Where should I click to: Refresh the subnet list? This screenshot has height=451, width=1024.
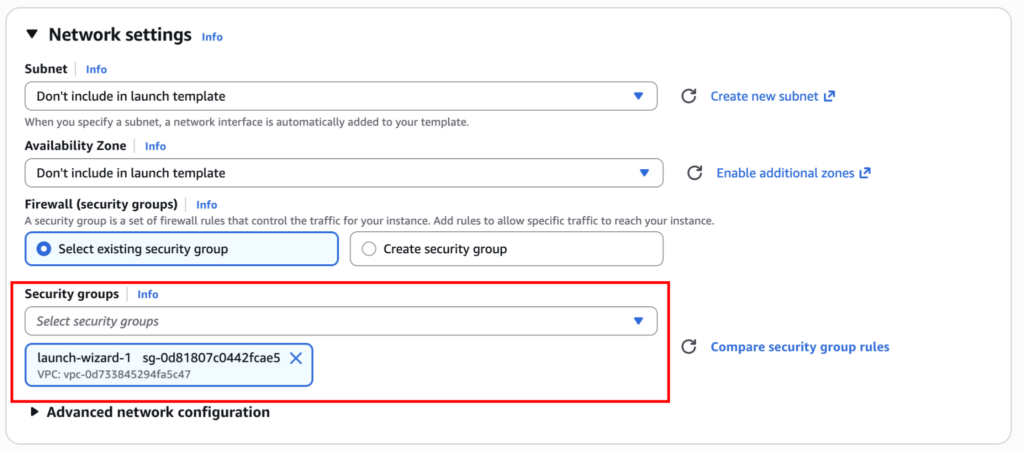coord(688,96)
